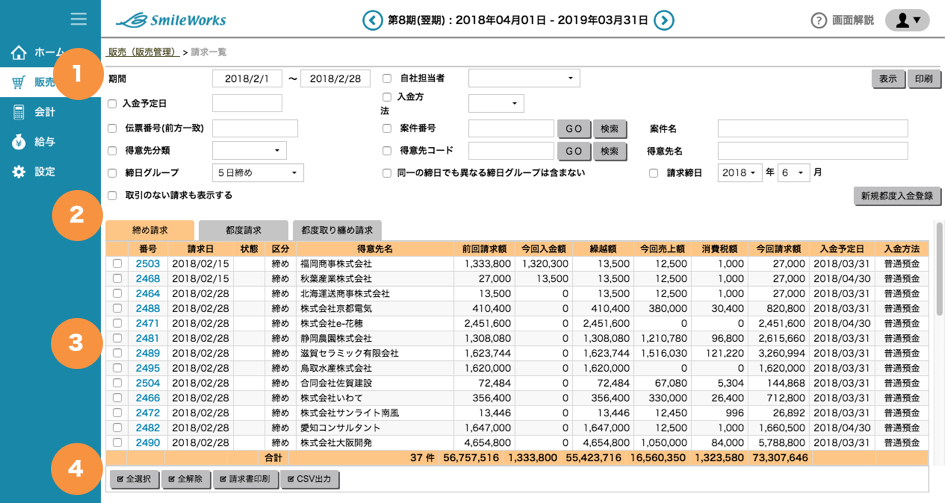Open the hamburger menu icon
The image size is (945, 503).
coord(78,19)
